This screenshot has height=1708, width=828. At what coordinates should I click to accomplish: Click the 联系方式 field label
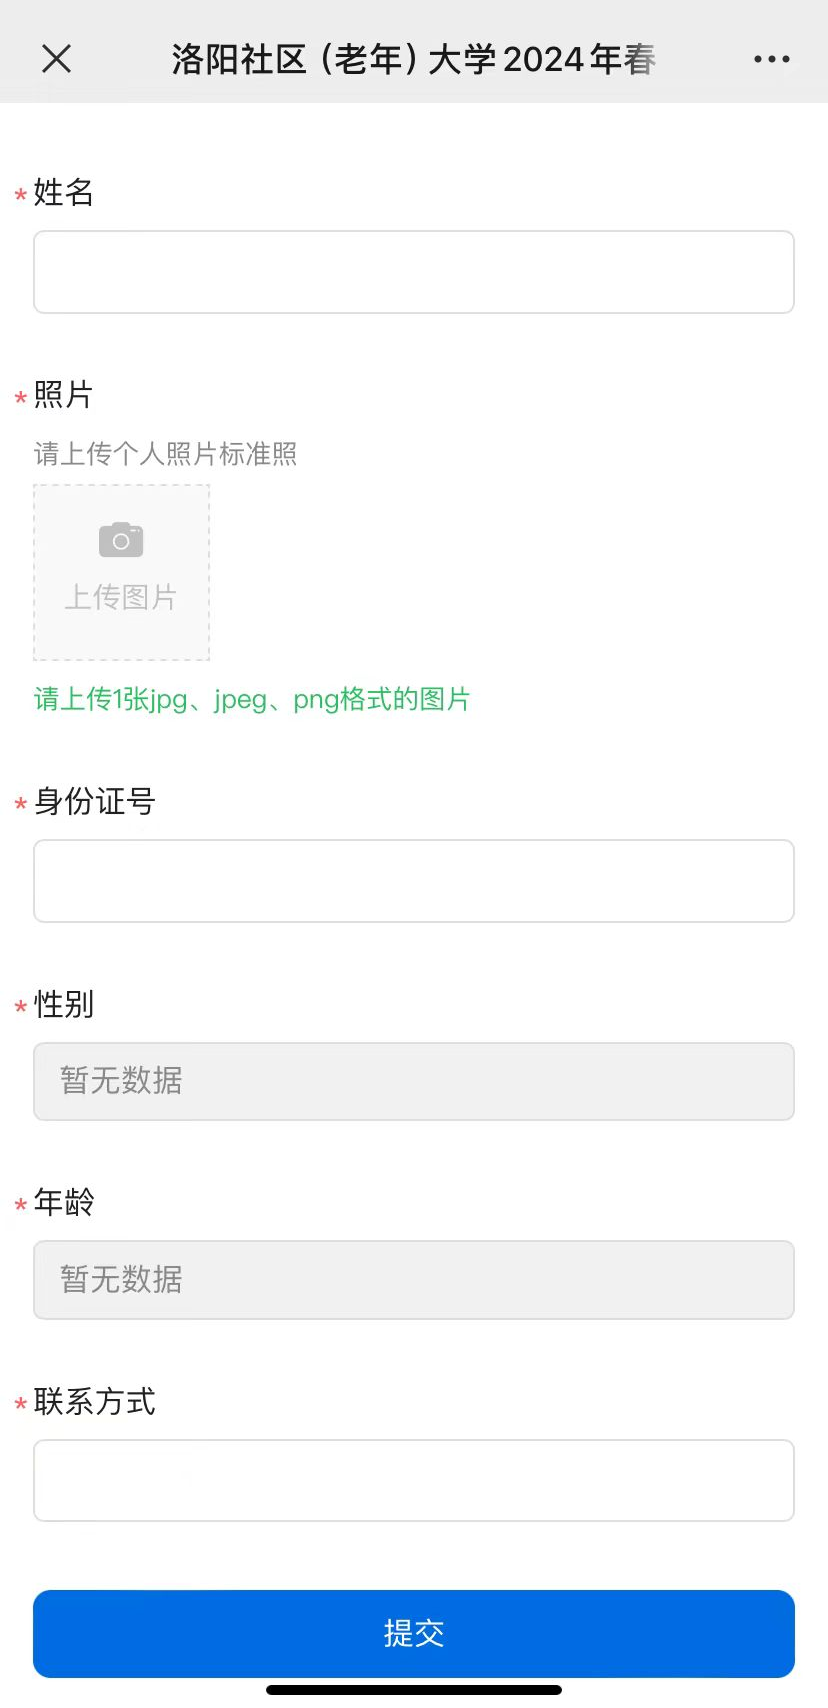95,1402
